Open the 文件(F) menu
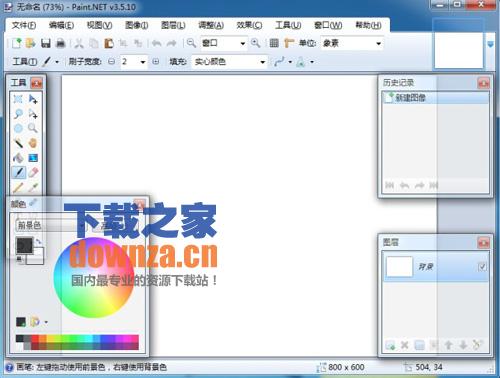500x378 pixels. pyautogui.click(x=24, y=25)
